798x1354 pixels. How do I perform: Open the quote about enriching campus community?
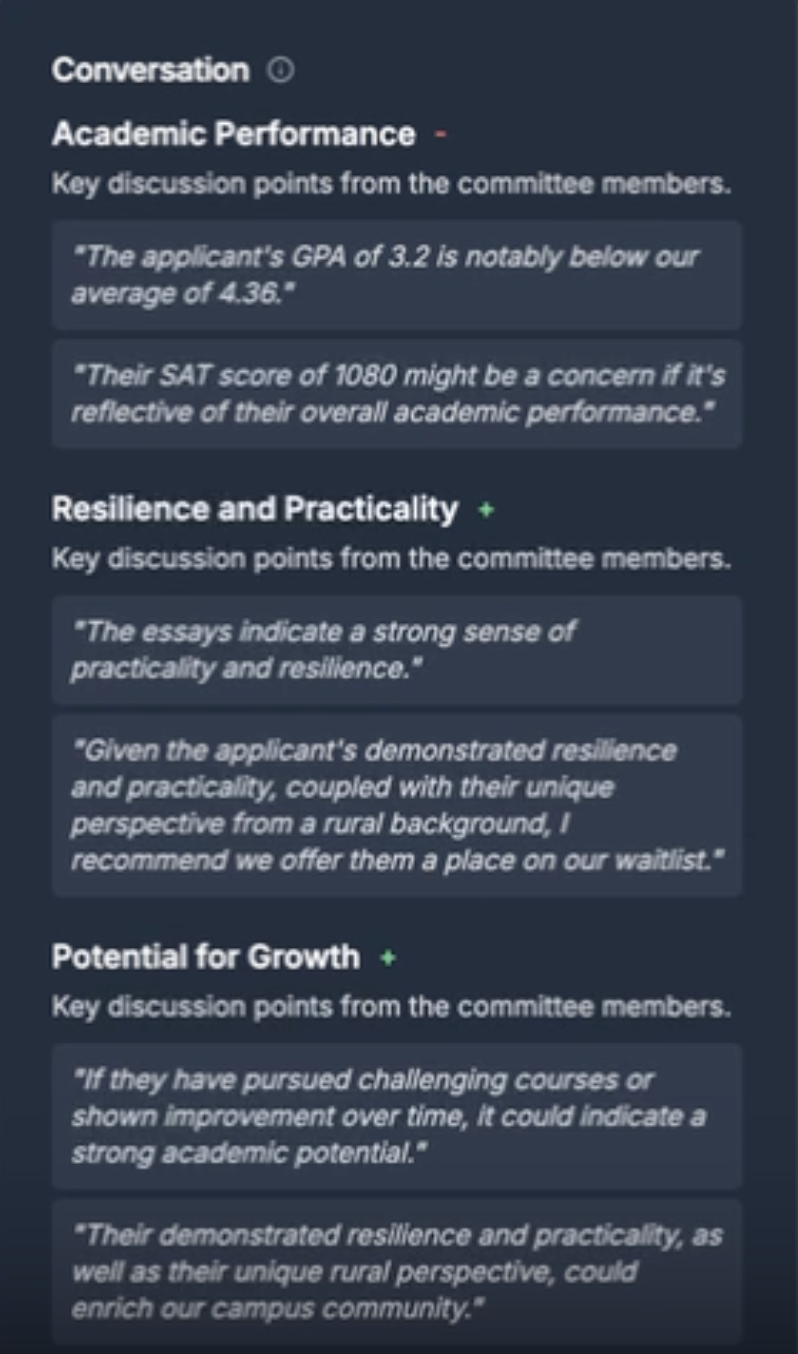coord(396,1272)
